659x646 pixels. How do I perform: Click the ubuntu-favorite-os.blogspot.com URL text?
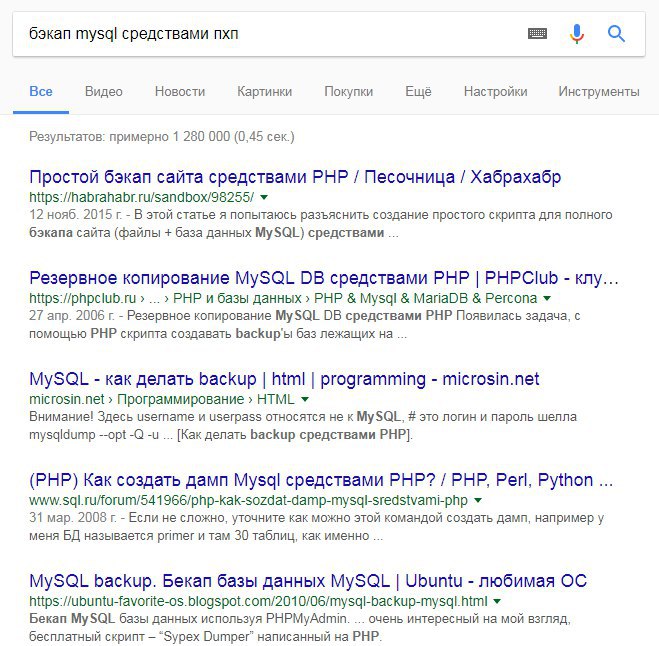pyautogui.click(x=258, y=601)
